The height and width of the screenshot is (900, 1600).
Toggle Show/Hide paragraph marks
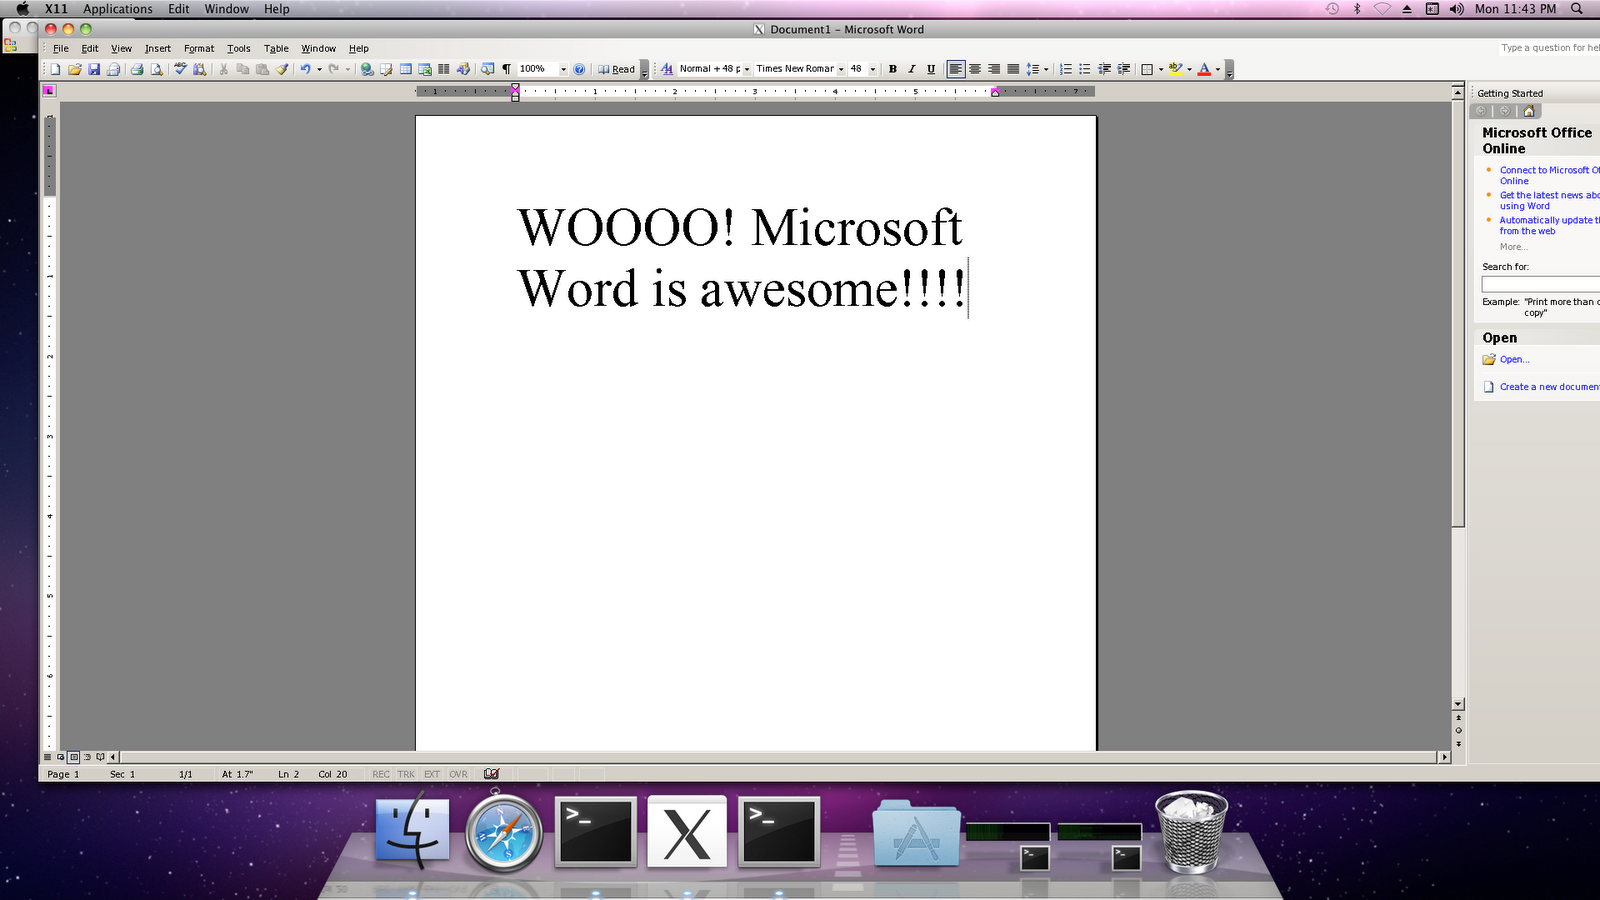[506, 69]
